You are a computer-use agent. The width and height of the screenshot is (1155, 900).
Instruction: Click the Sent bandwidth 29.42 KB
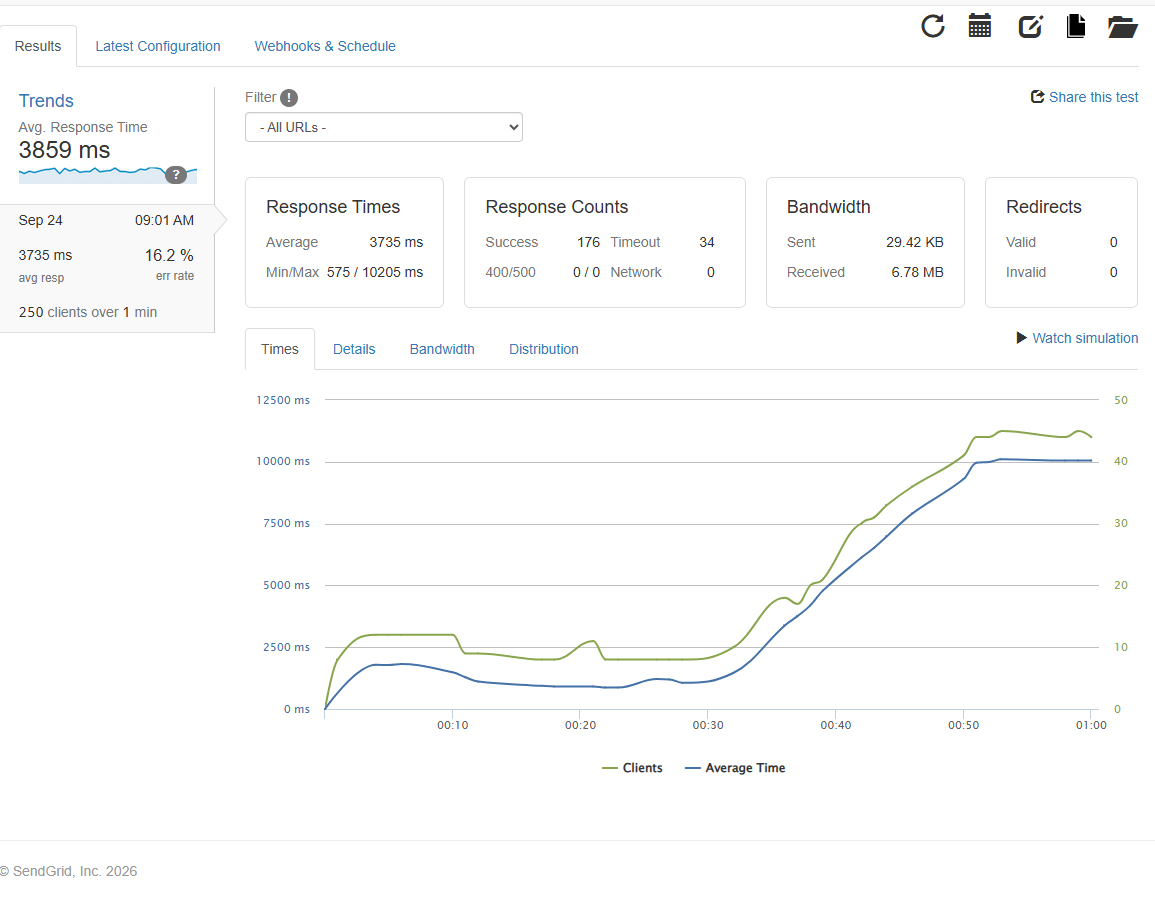pos(915,242)
